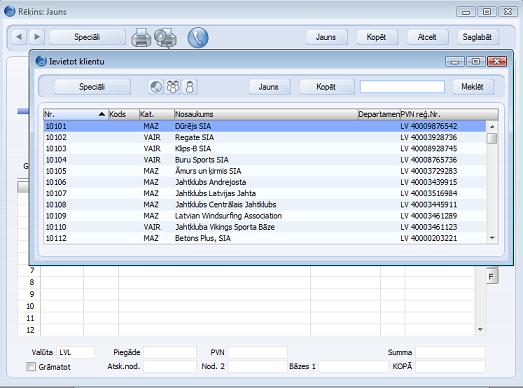Focus the search field beside Meklēt
The image size is (523, 388).
[x=402, y=87]
